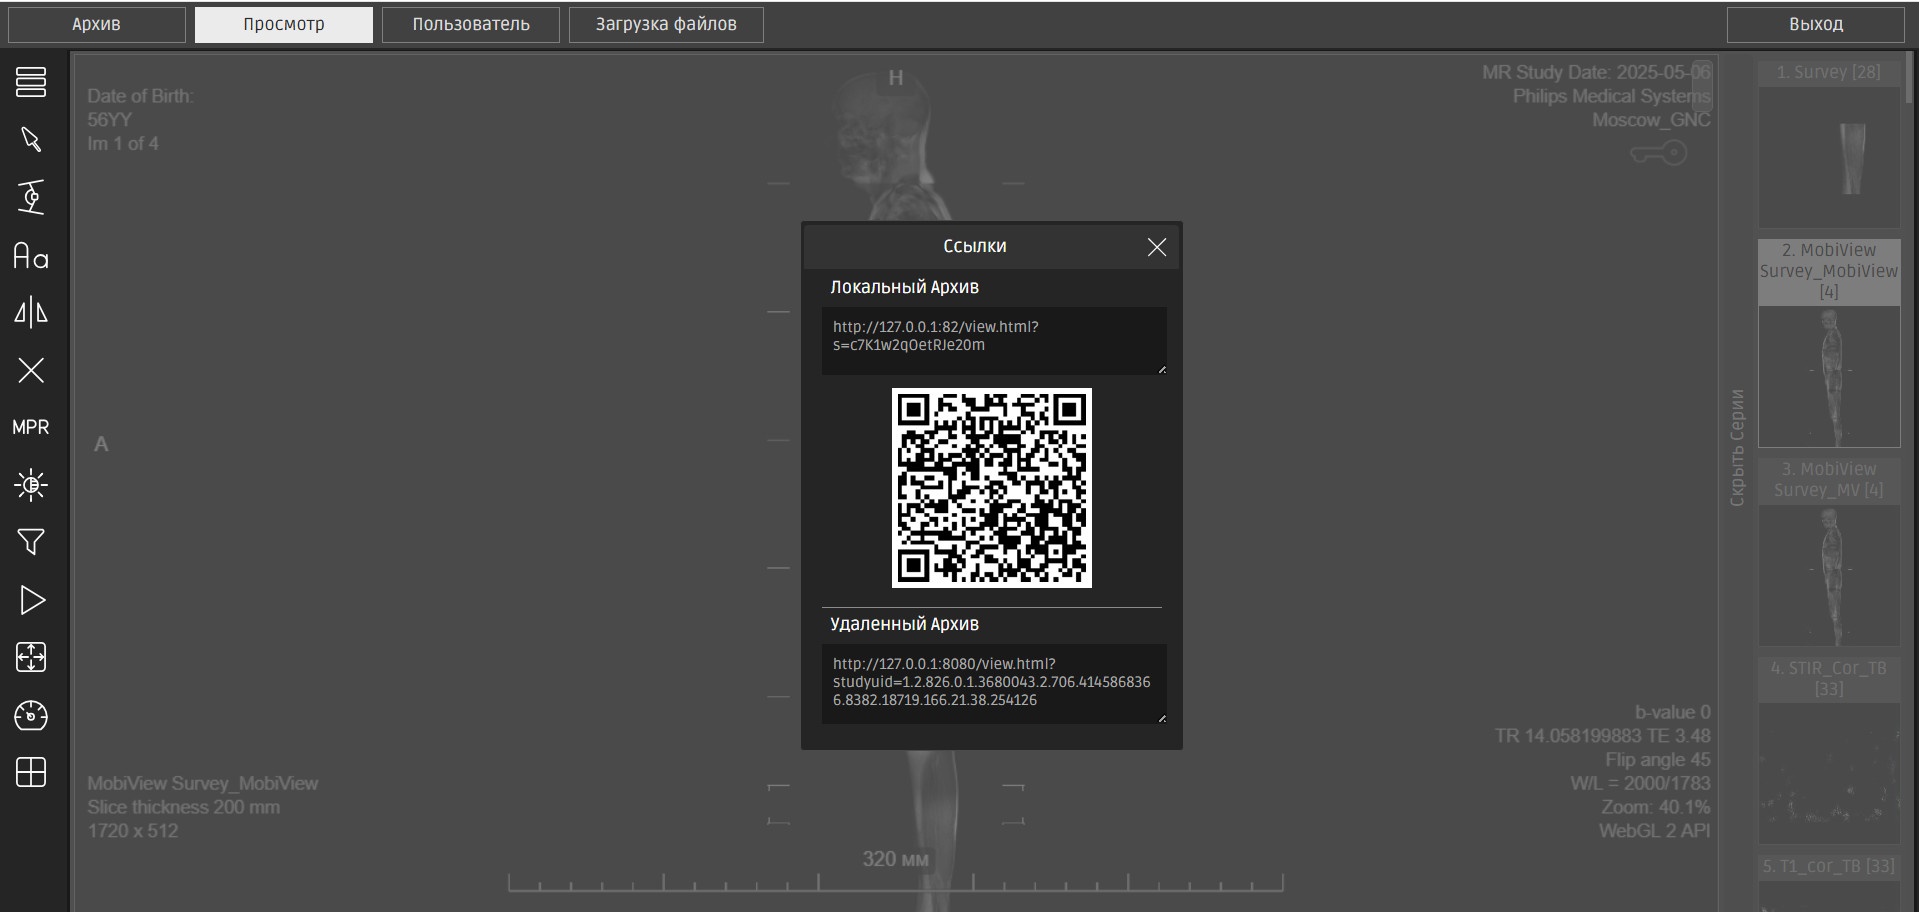Image resolution: width=1919 pixels, height=912 pixels.
Task: Fit image to screen tool
Action: pos(31,657)
